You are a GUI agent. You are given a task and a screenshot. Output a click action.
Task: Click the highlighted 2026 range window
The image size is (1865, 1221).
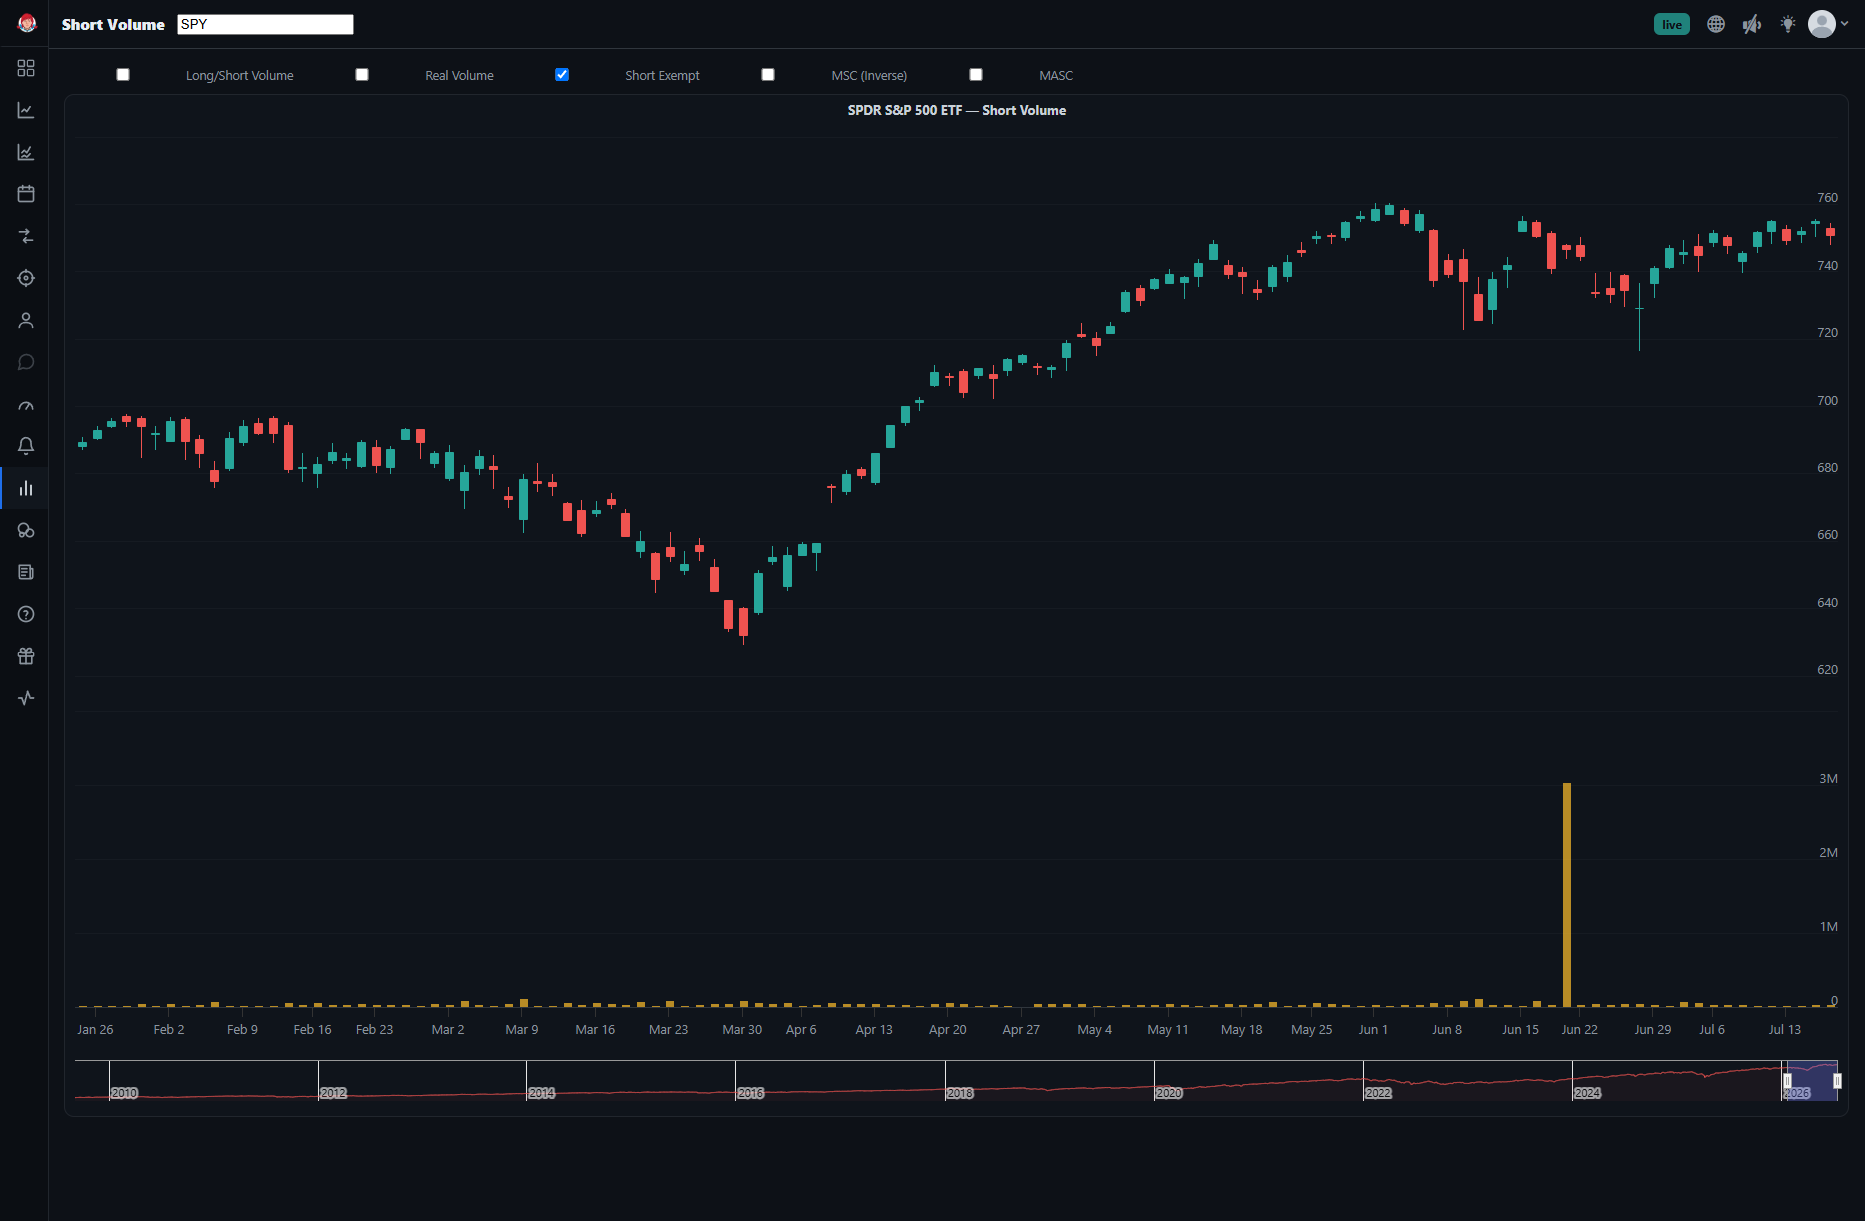click(1812, 1081)
